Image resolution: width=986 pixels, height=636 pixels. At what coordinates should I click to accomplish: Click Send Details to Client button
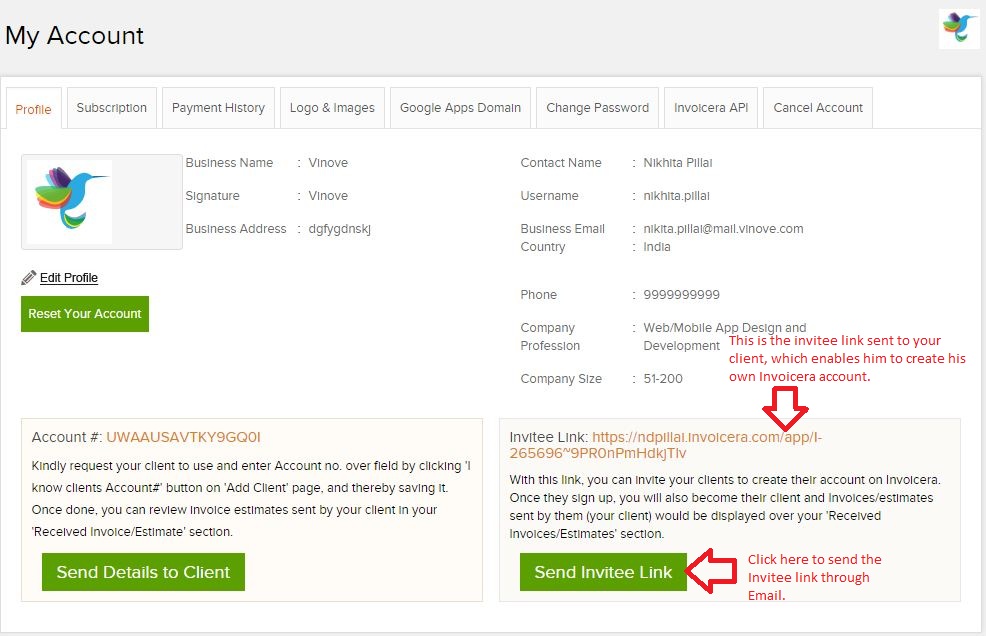pos(143,572)
